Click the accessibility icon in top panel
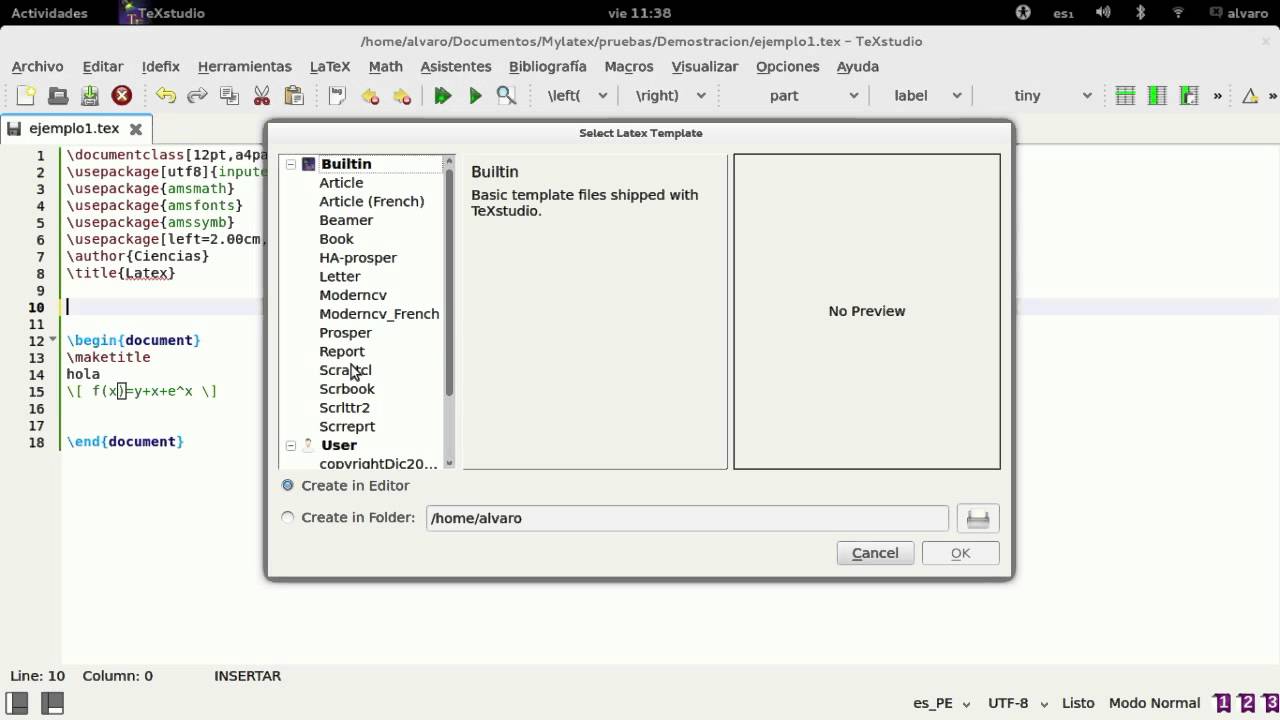1280x720 pixels. coord(1023,13)
